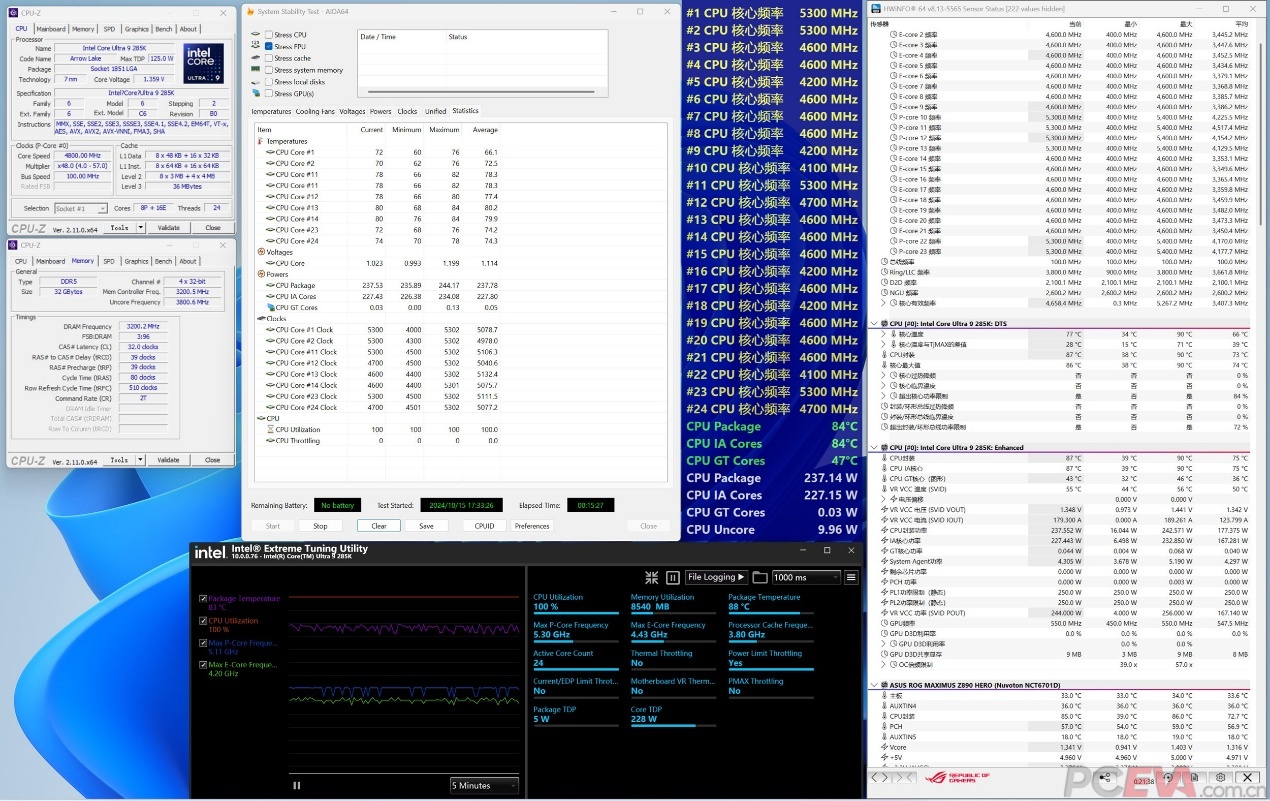Click the clock icon beside P-core 10 row

(893, 117)
